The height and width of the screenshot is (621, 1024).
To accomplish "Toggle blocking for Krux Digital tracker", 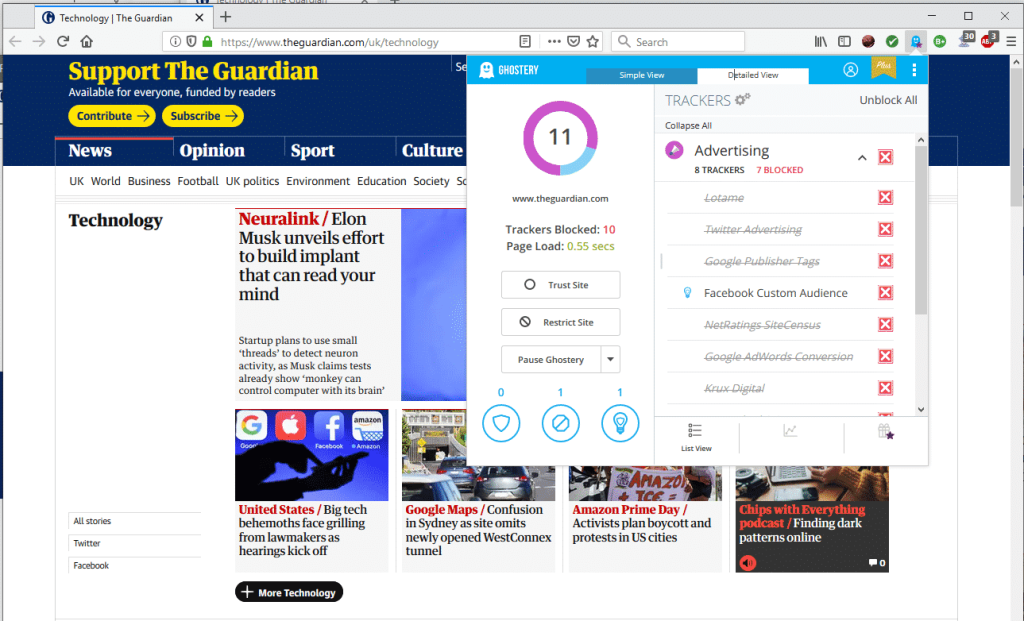I will 885,388.
